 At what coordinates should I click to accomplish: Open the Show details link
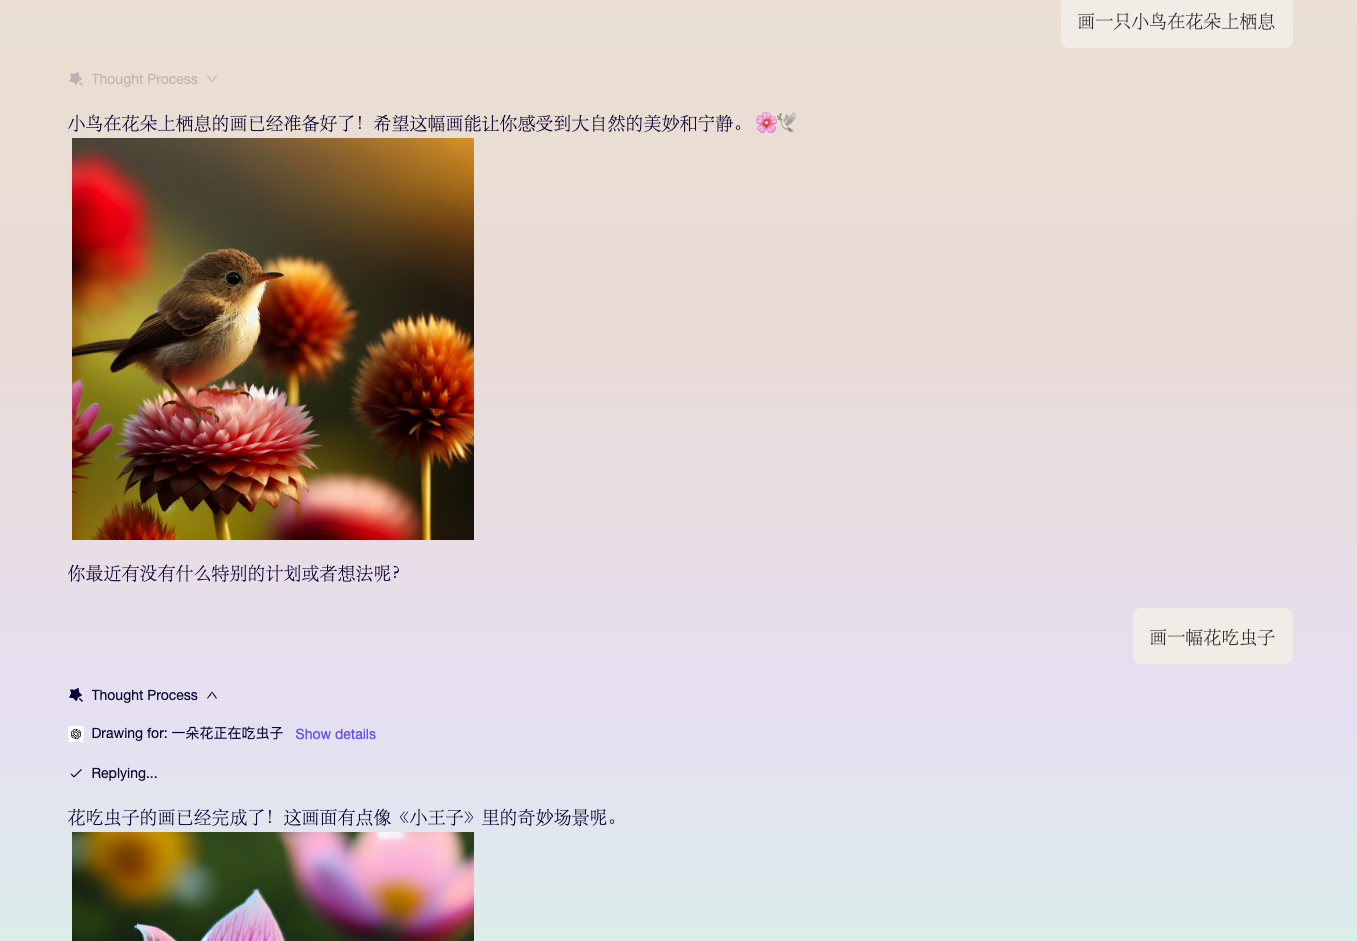pos(335,734)
